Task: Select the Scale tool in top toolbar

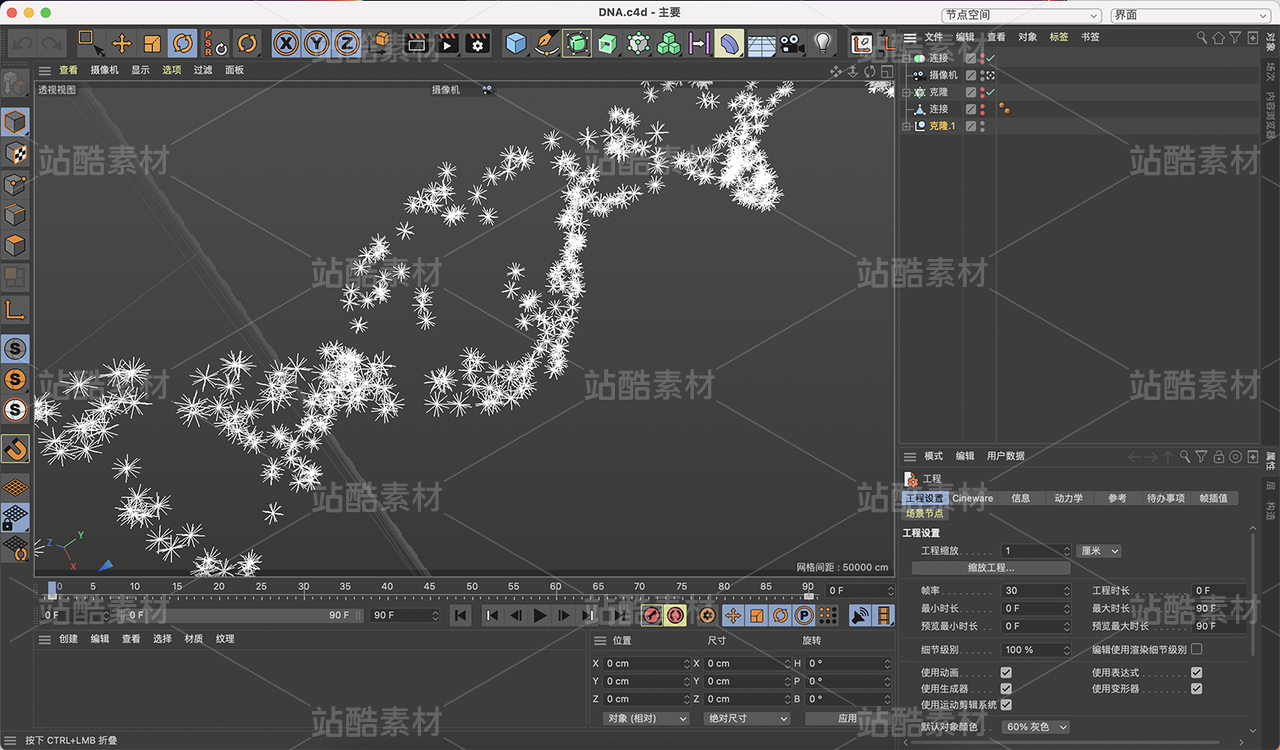Action: [152, 43]
